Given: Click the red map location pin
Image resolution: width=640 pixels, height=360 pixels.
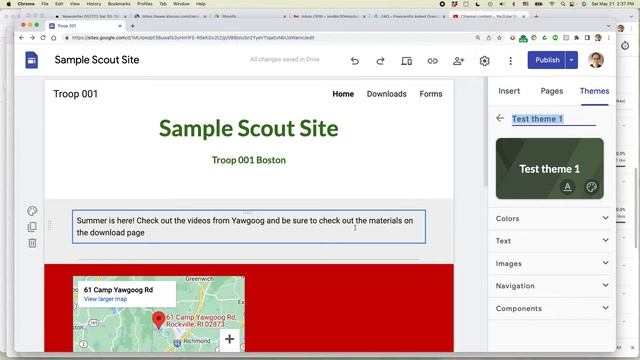Looking at the screenshot, I should click(x=158, y=320).
